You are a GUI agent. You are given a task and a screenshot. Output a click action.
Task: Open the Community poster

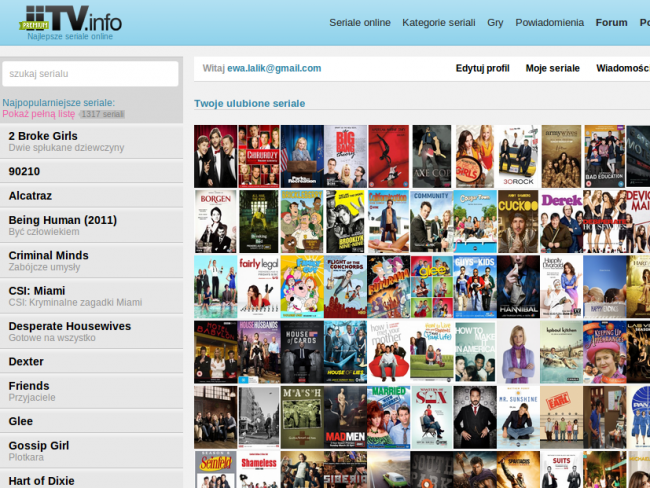pyautogui.click(x=432, y=221)
